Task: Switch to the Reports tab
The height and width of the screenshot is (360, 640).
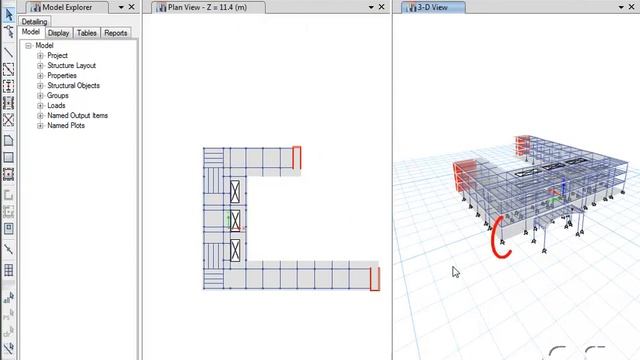Action: pos(116,33)
